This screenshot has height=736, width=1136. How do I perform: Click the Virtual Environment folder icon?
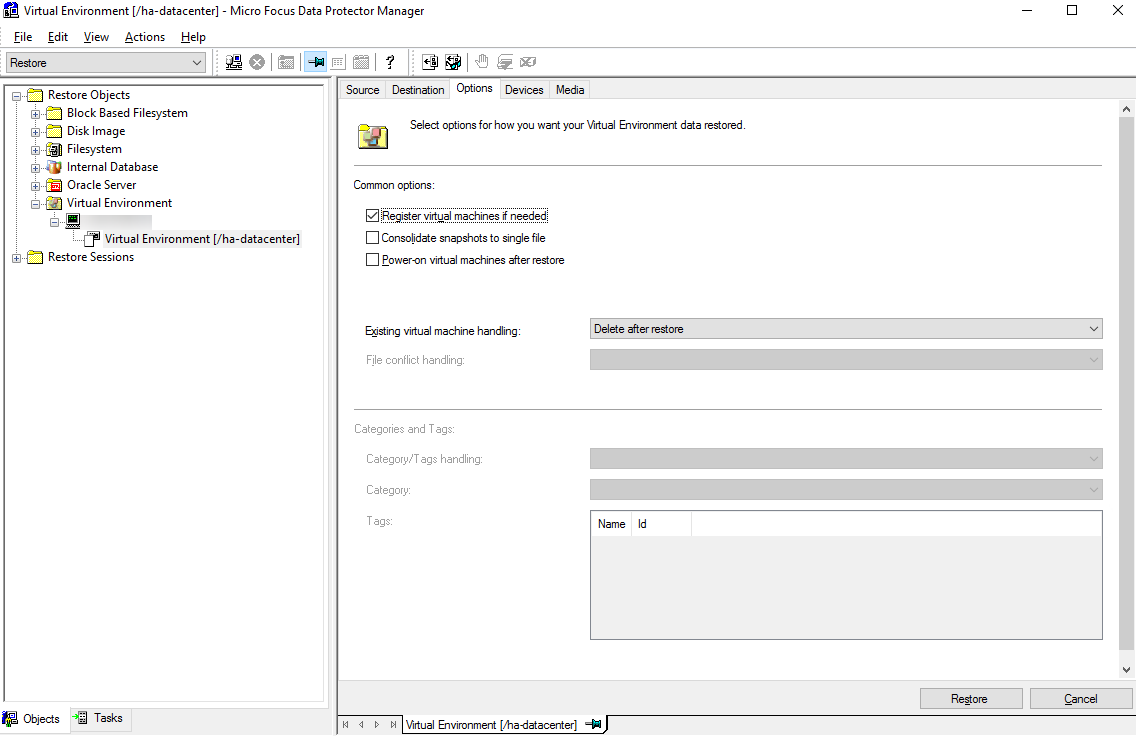click(x=54, y=203)
